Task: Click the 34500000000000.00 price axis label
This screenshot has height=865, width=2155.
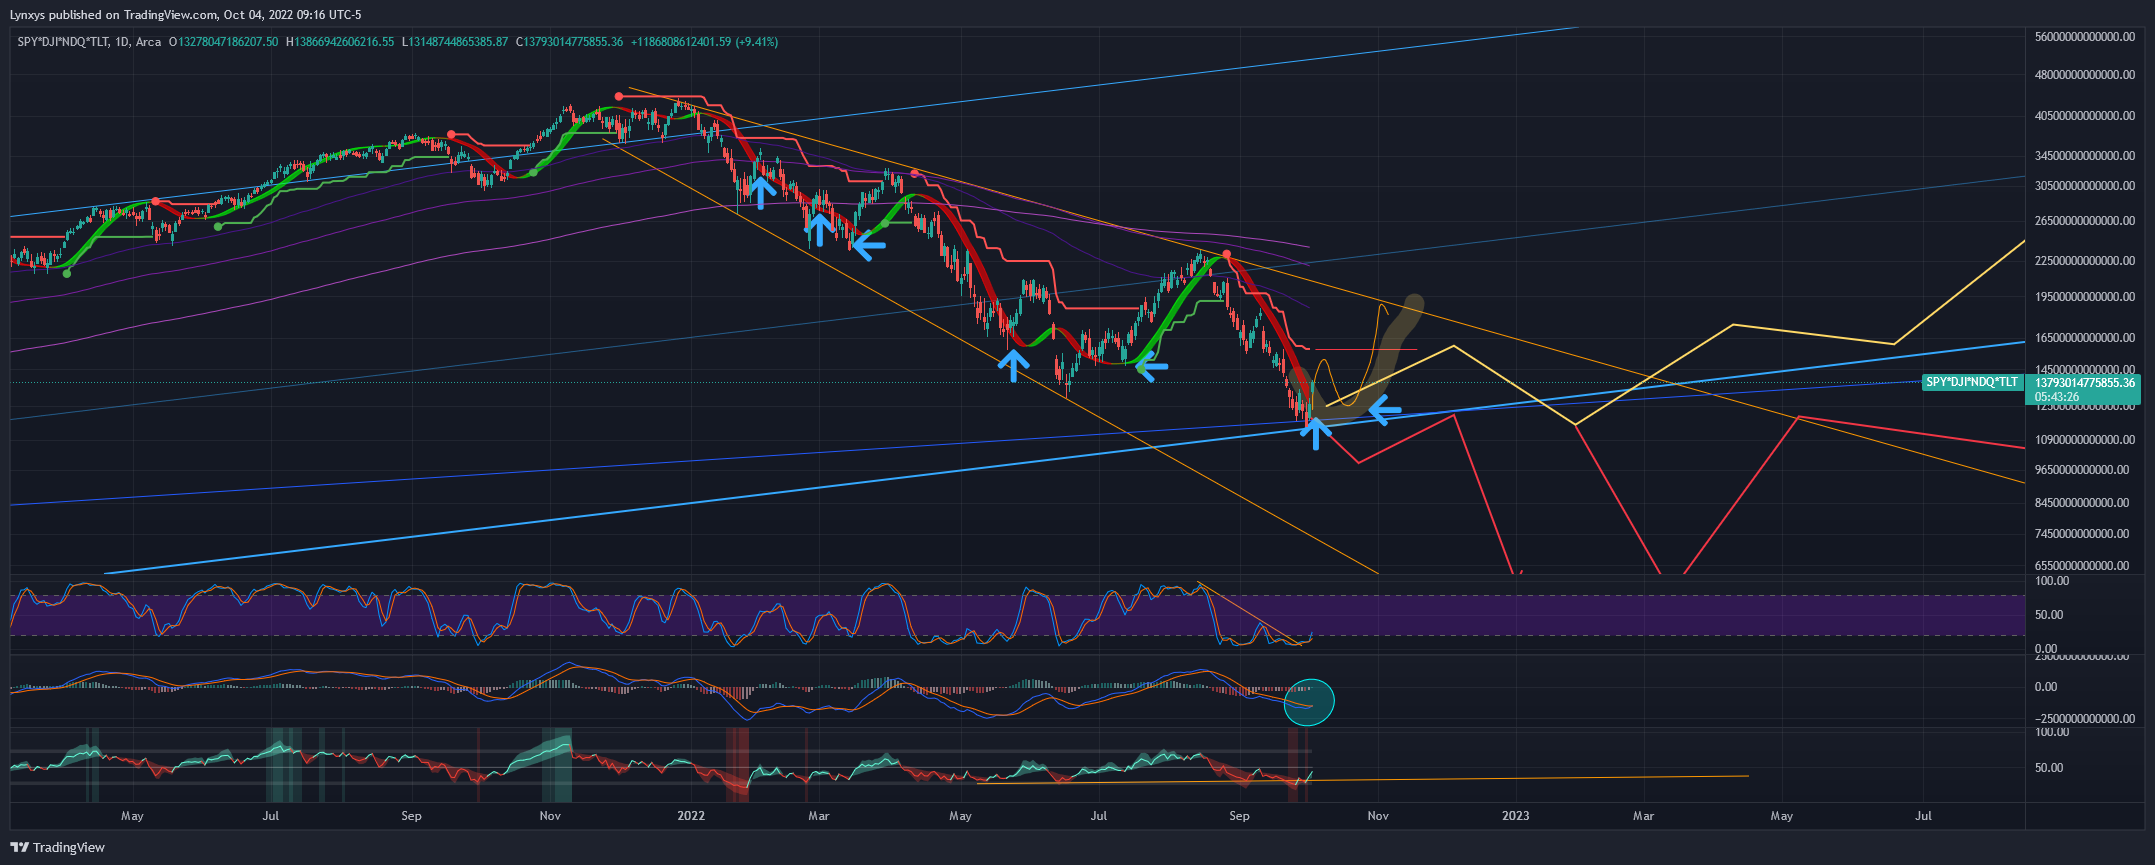Action: point(2085,155)
